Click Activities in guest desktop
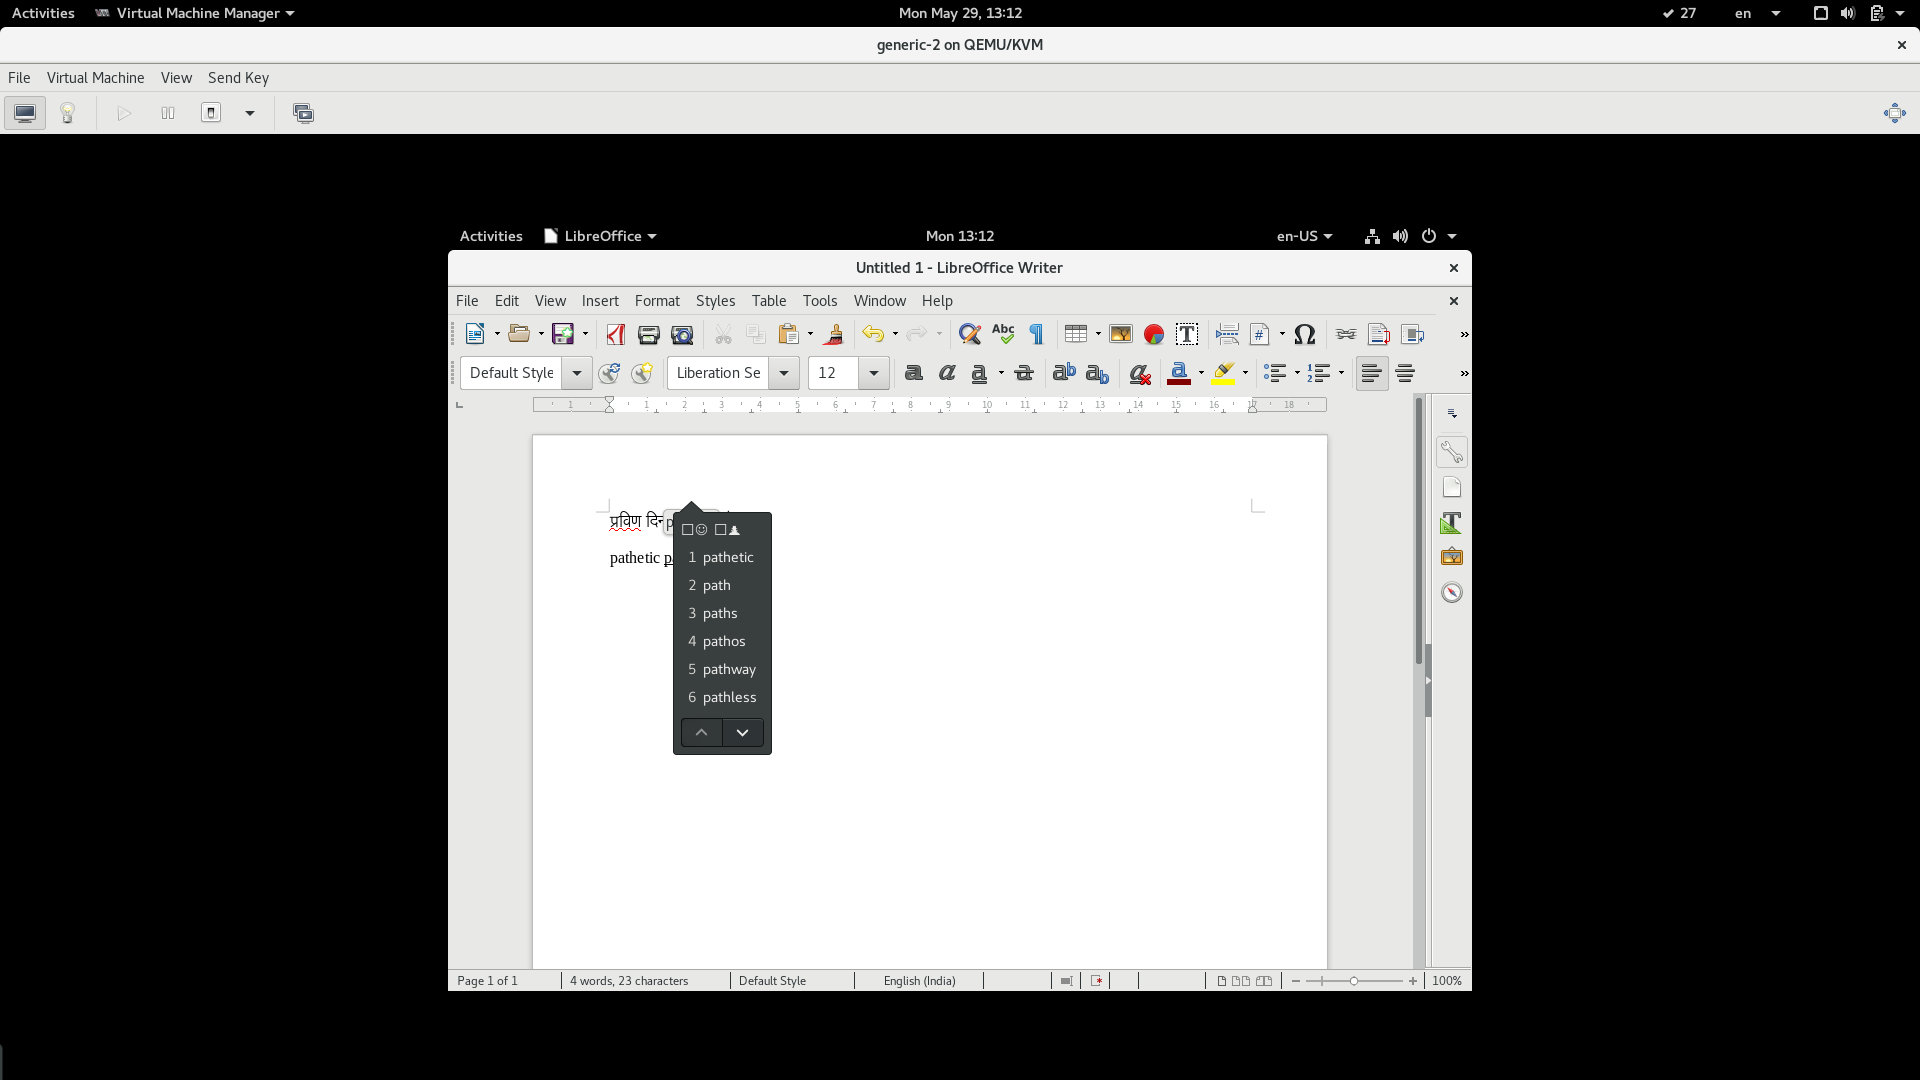 (491, 236)
